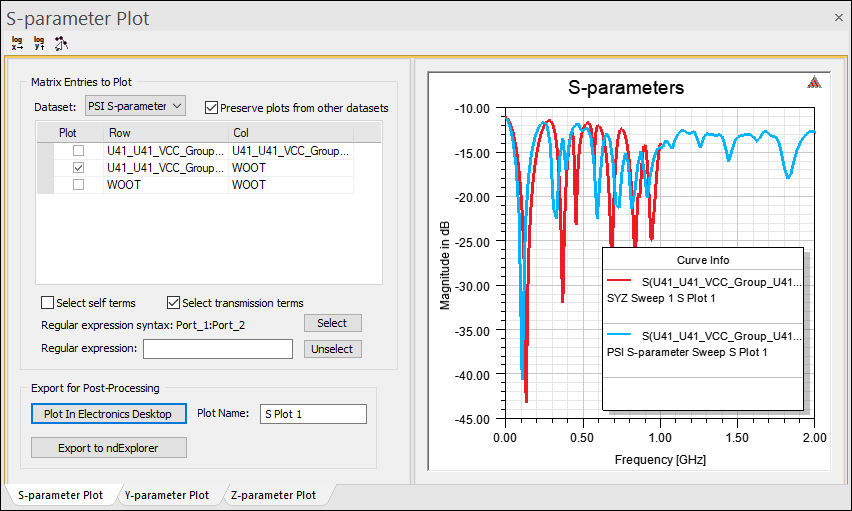Click the Plot In Electronics Desktop button

tap(109, 414)
